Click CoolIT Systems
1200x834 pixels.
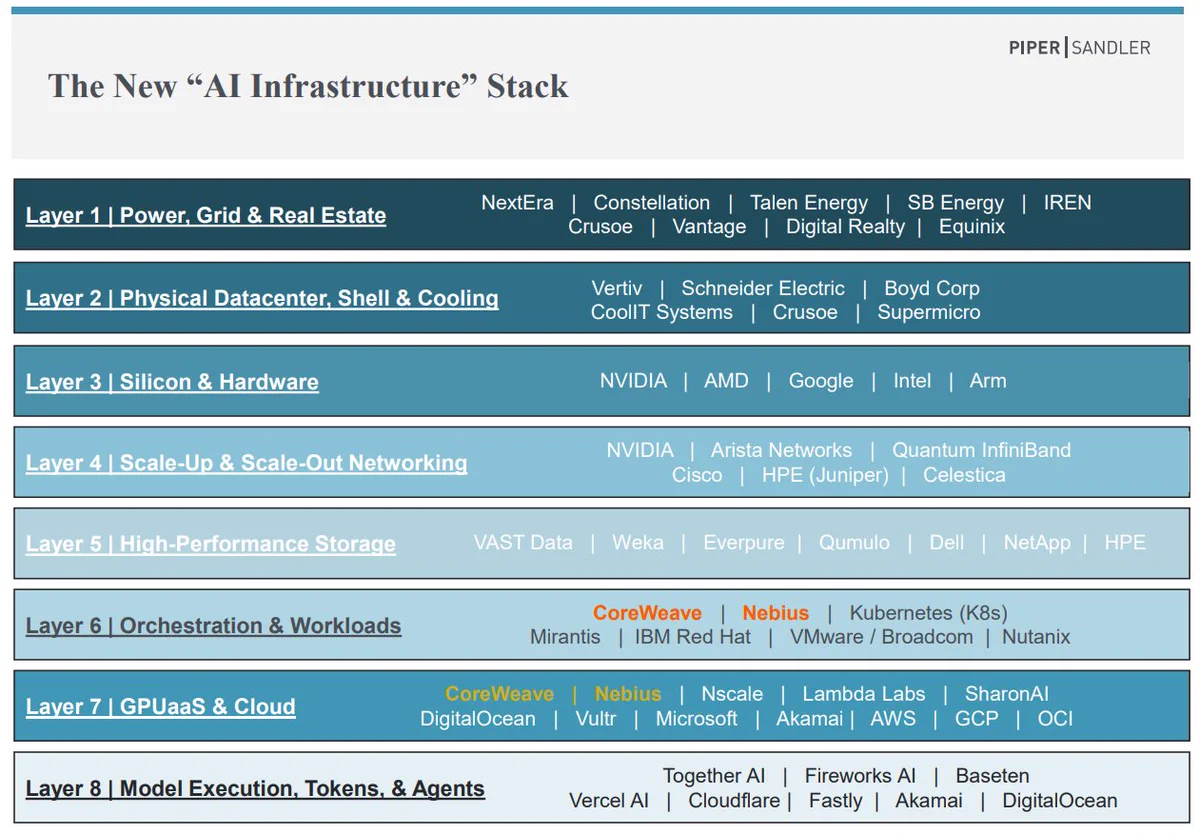(662, 313)
